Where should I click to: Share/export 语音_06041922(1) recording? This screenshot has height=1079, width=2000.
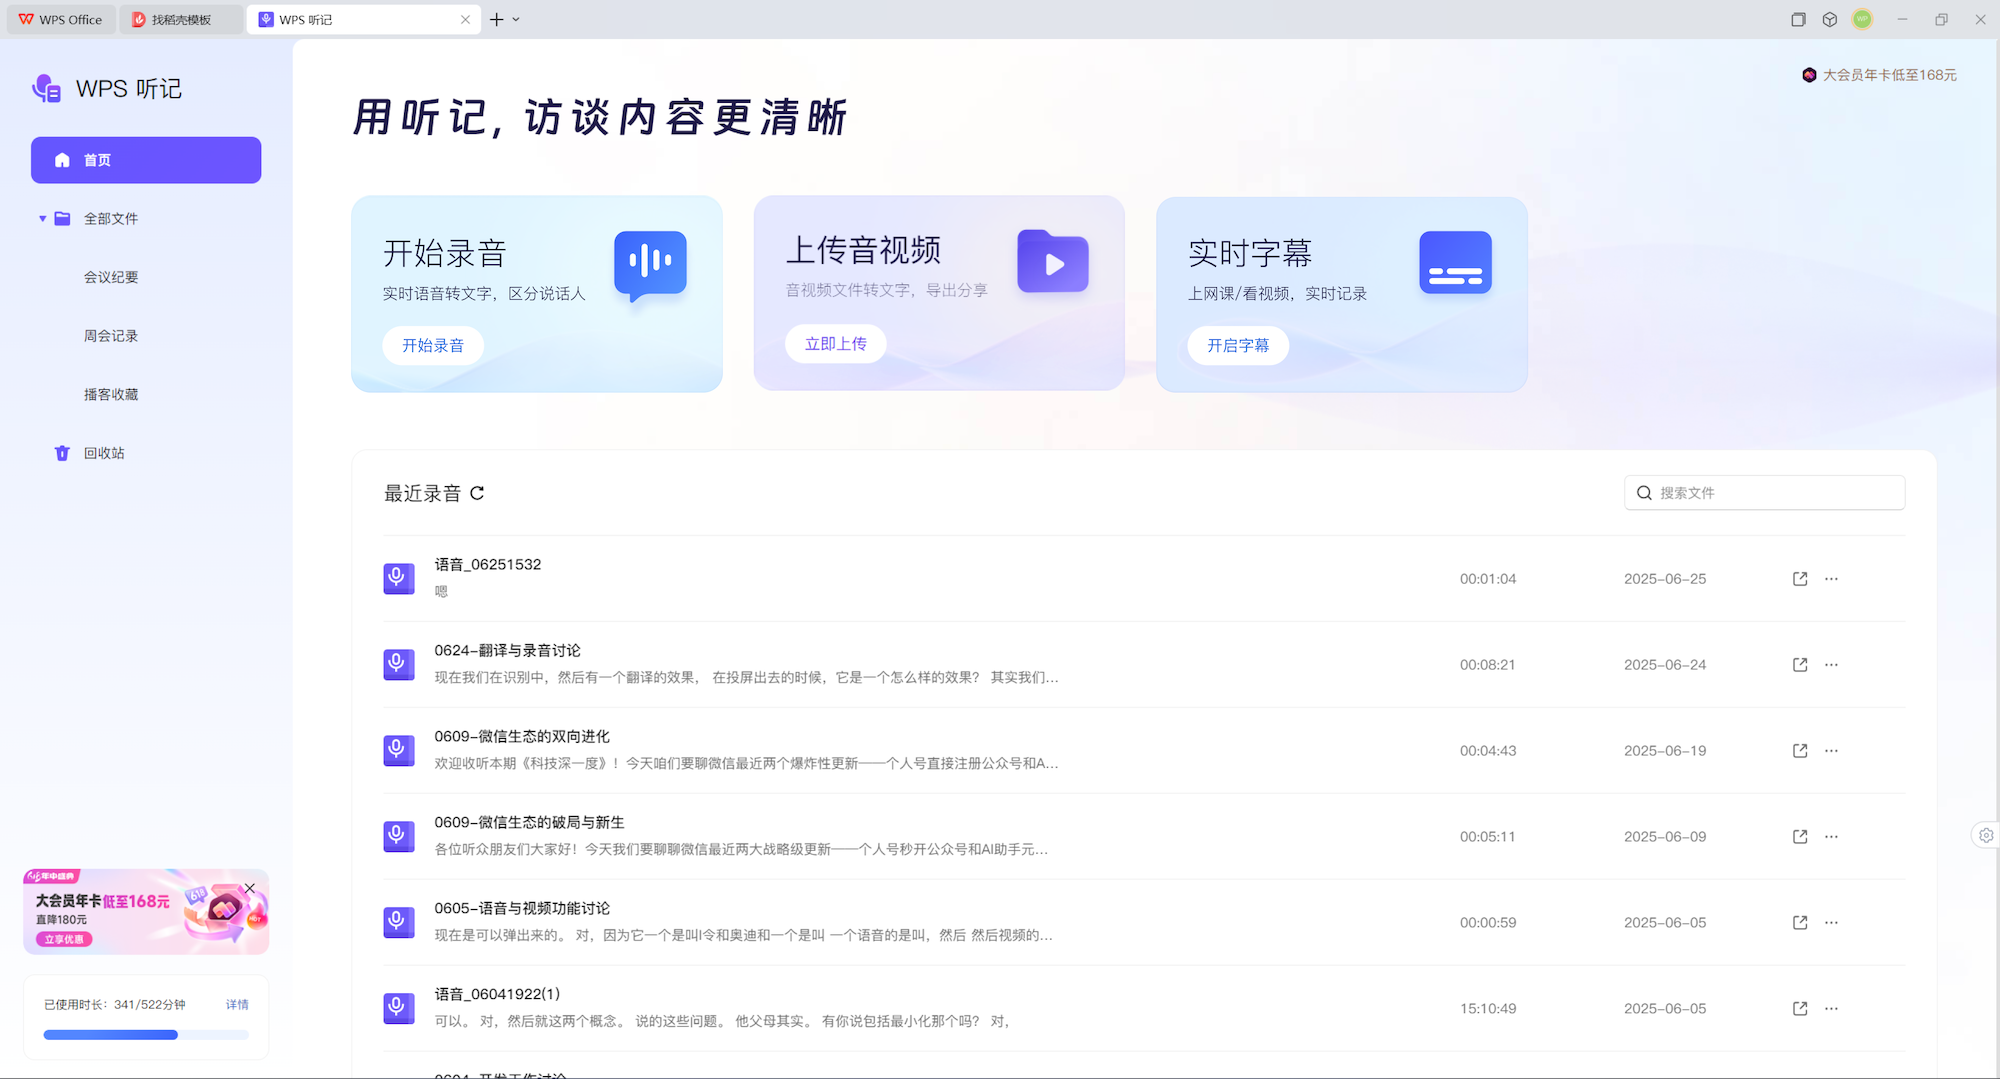click(1800, 1009)
